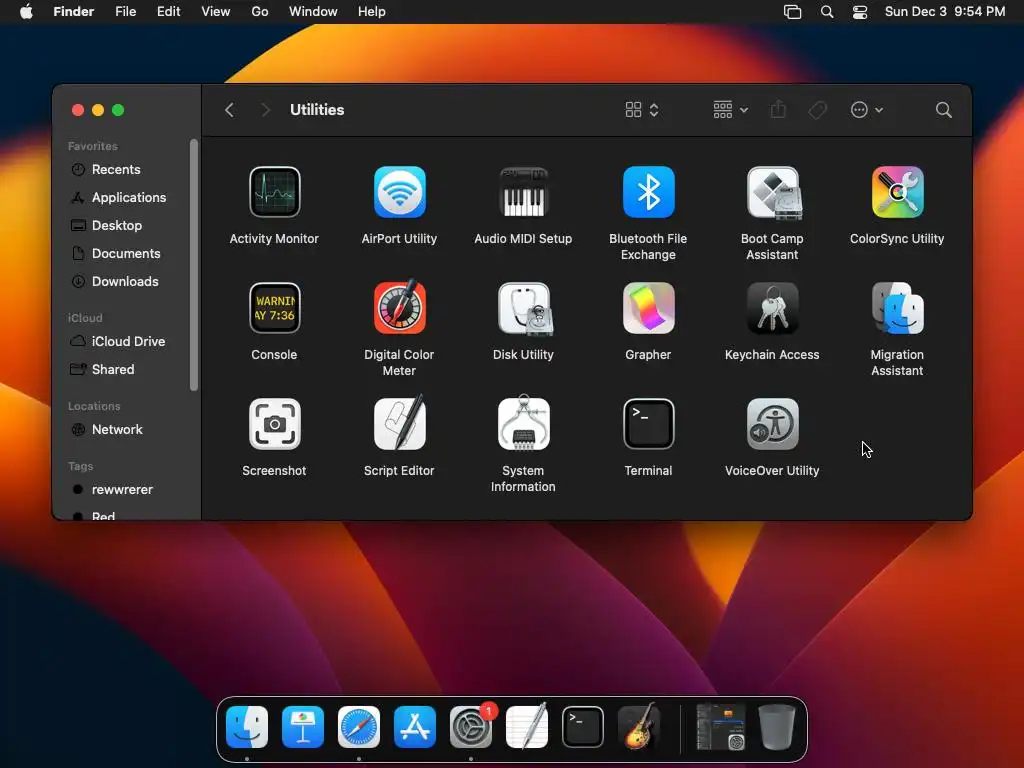The width and height of the screenshot is (1024, 768).
Task: Open App Store from the Dock
Action: tap(415, 727)
